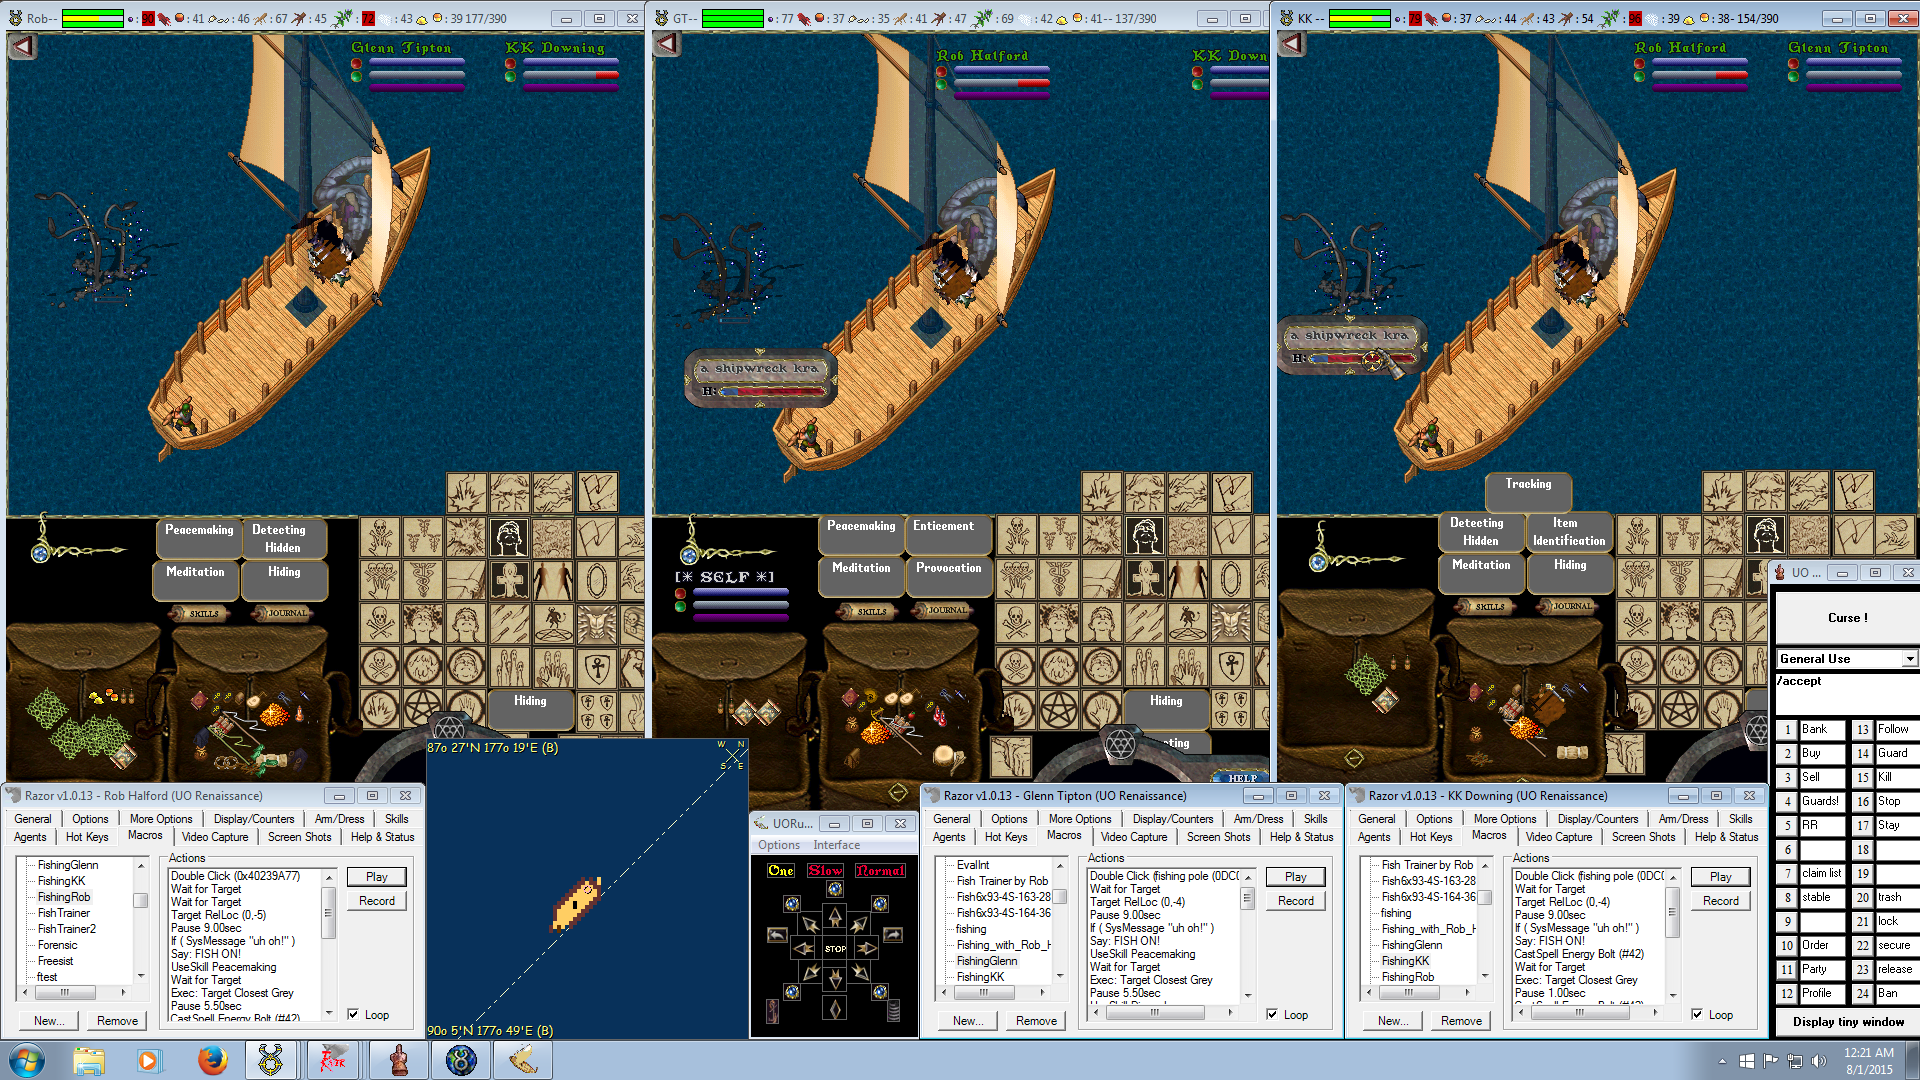This screenshot has height=1080, width=1920.
Task: Click New... in Glenn Tipton Razor
Action: [x=968, y=1021]
